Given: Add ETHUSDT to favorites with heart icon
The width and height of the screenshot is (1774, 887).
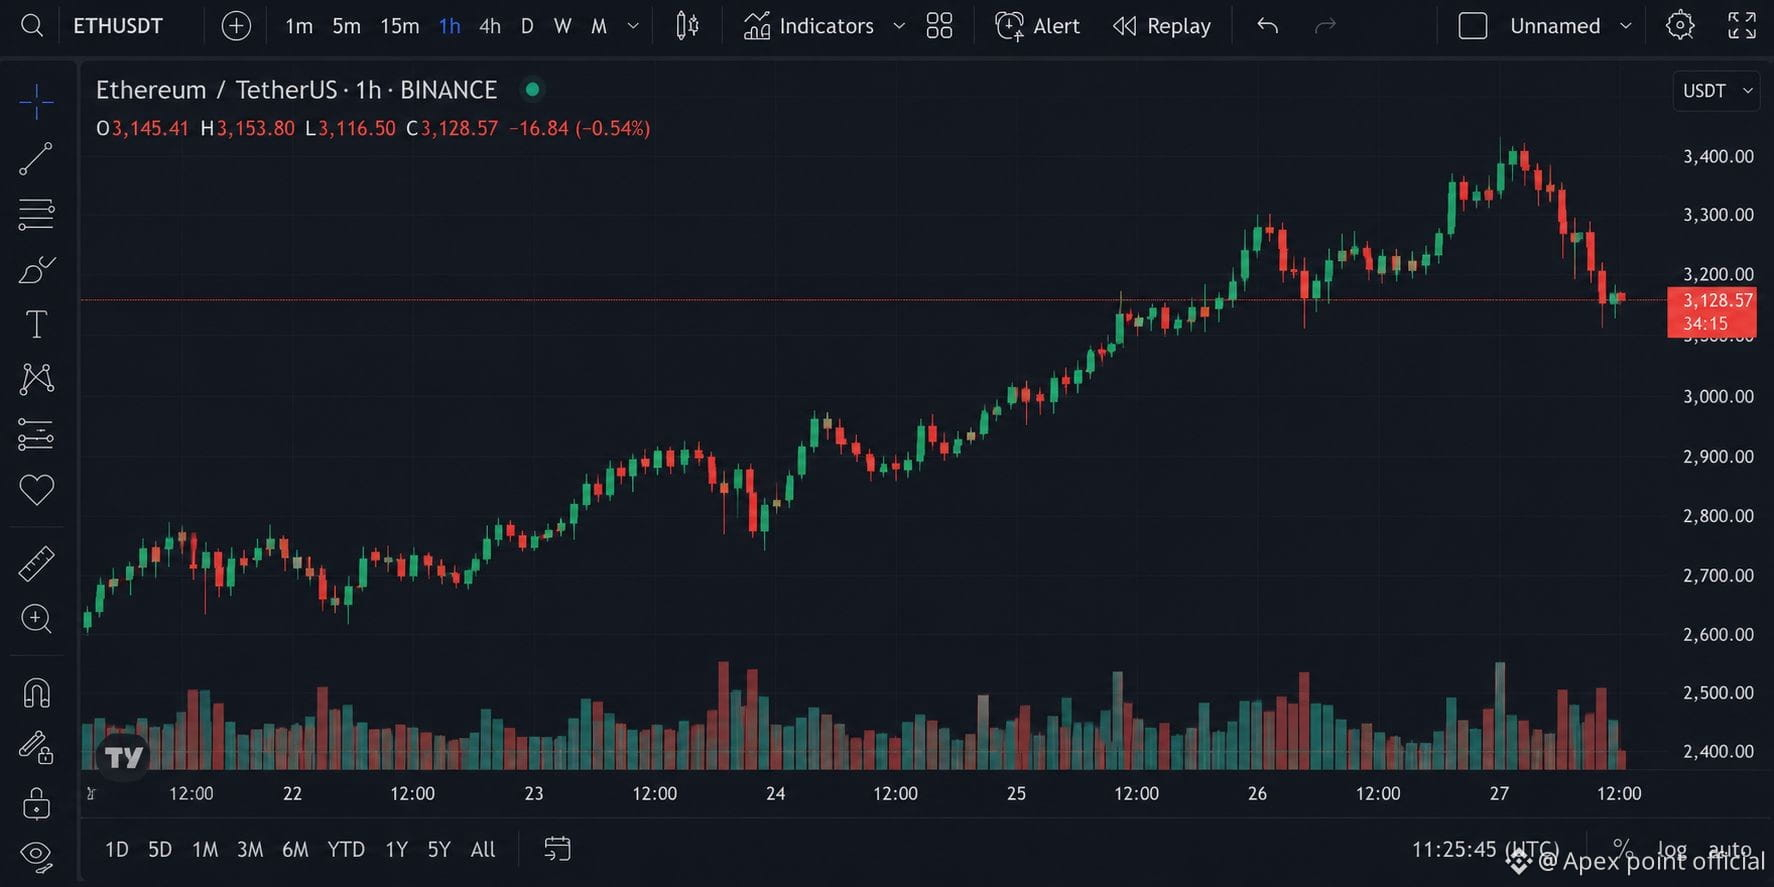Looking at the screenshot, I should click(x=36, y=489).
